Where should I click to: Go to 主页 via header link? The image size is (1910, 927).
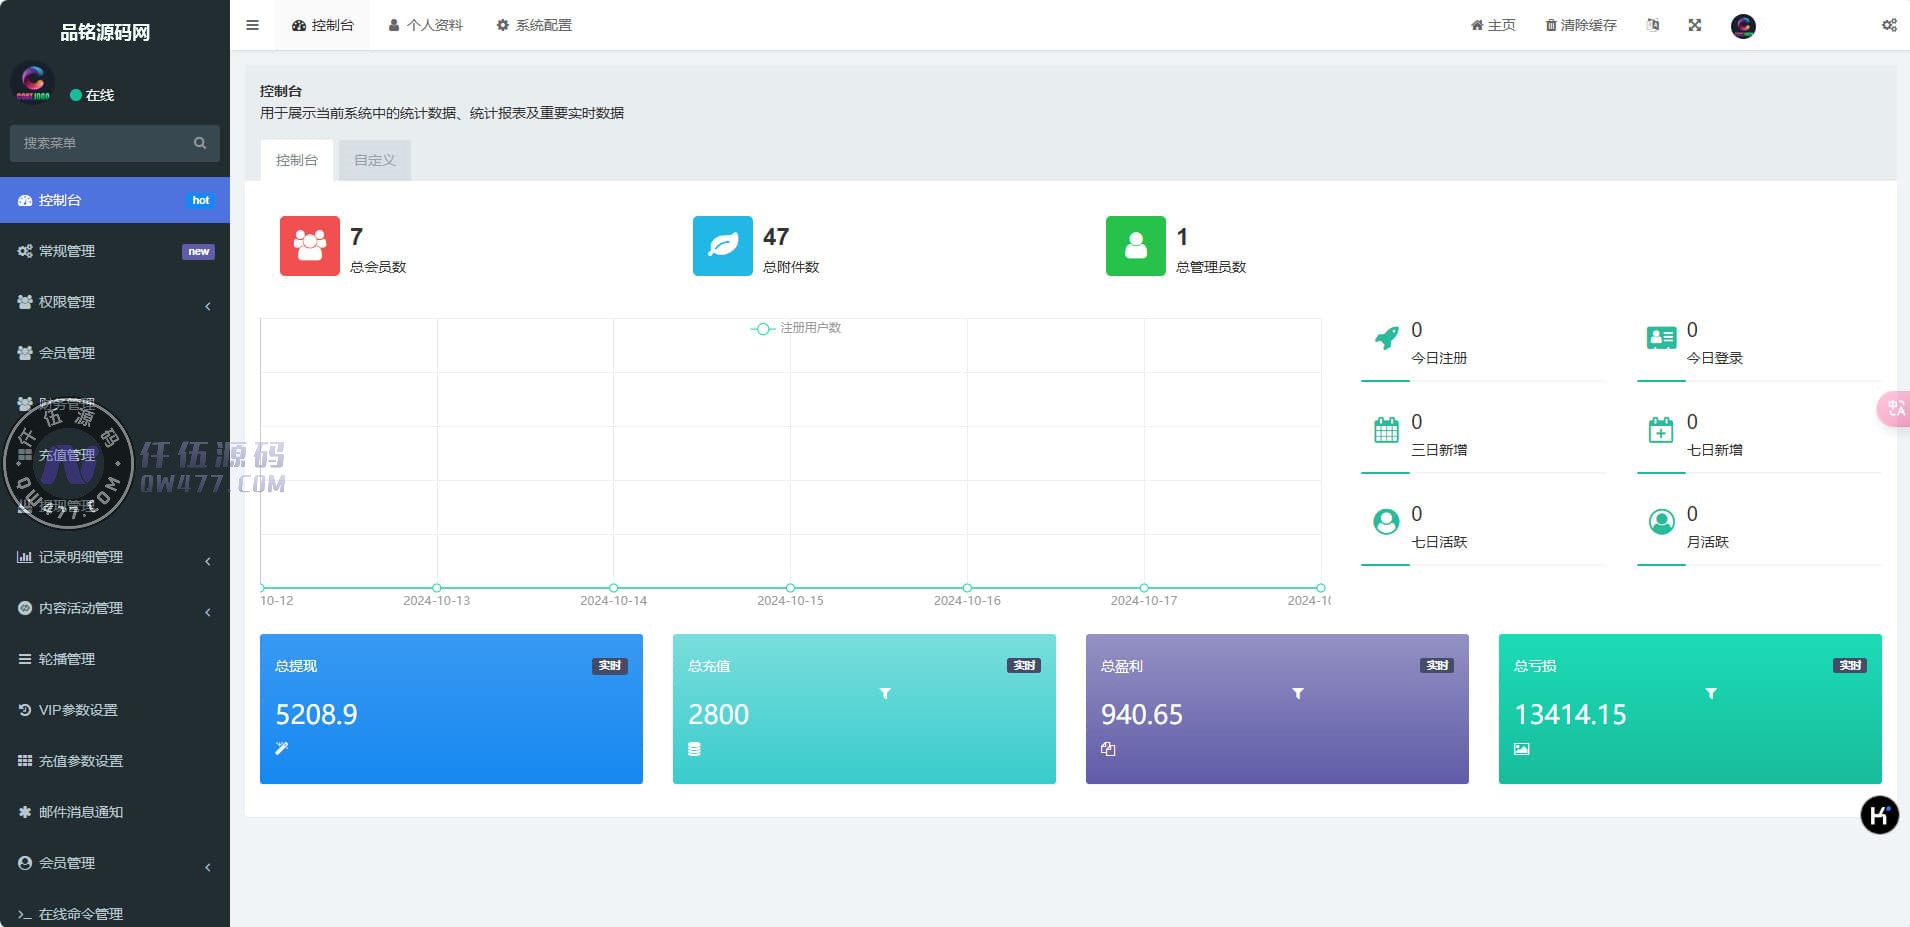(x=1493, y=25)
